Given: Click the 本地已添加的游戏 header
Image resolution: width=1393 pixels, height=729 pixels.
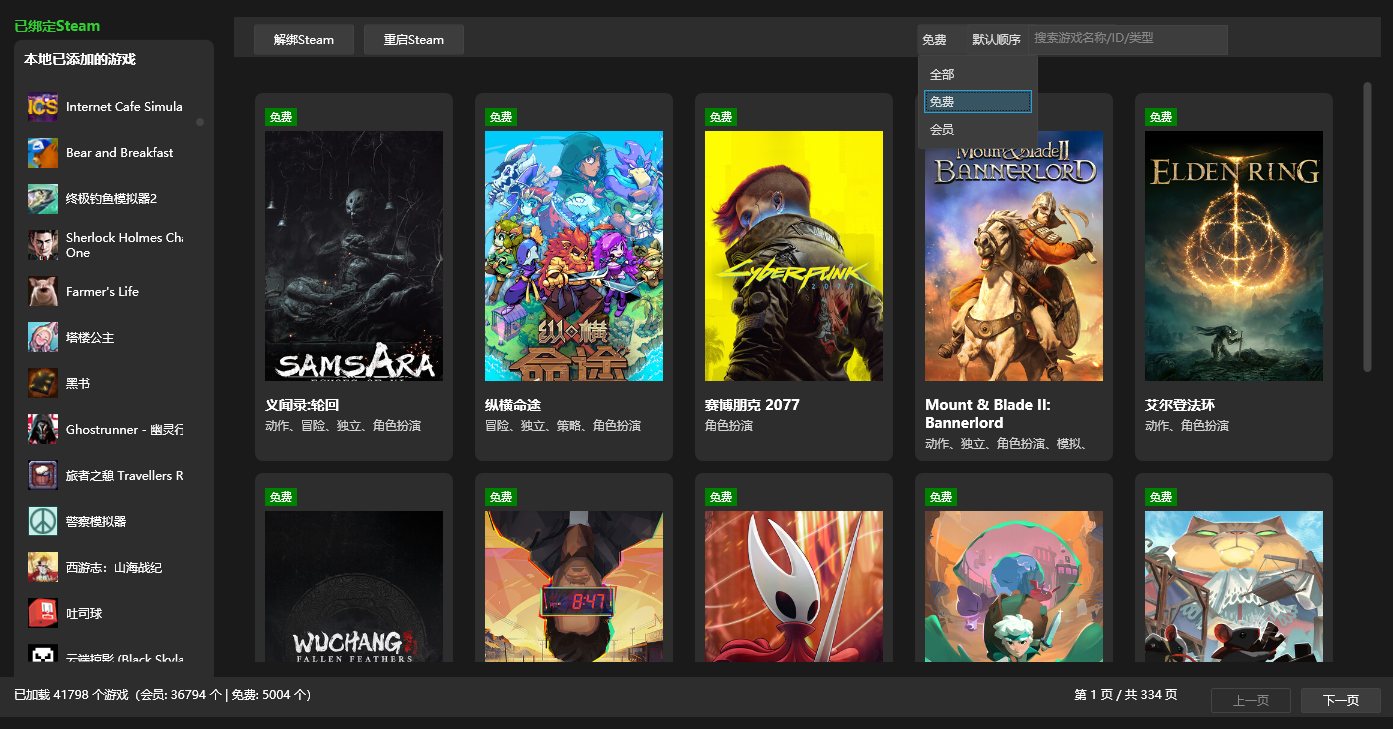Looking at the screenshot, I should pos(80,60).
